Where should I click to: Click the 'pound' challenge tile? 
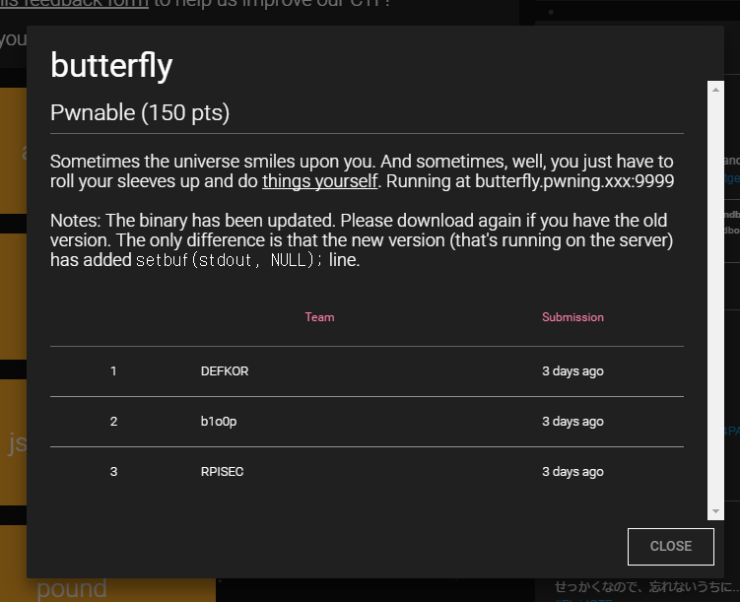click(72, 588)
